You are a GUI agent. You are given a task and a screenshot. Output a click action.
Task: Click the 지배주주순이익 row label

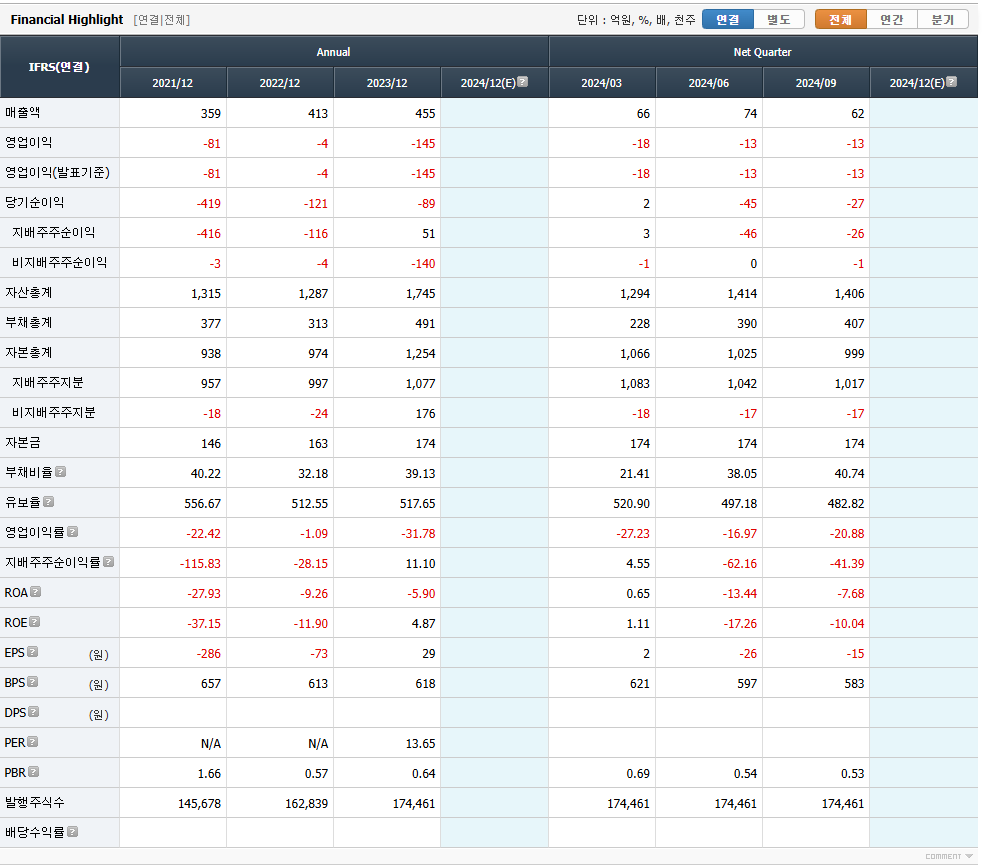(x=54, y=233)
